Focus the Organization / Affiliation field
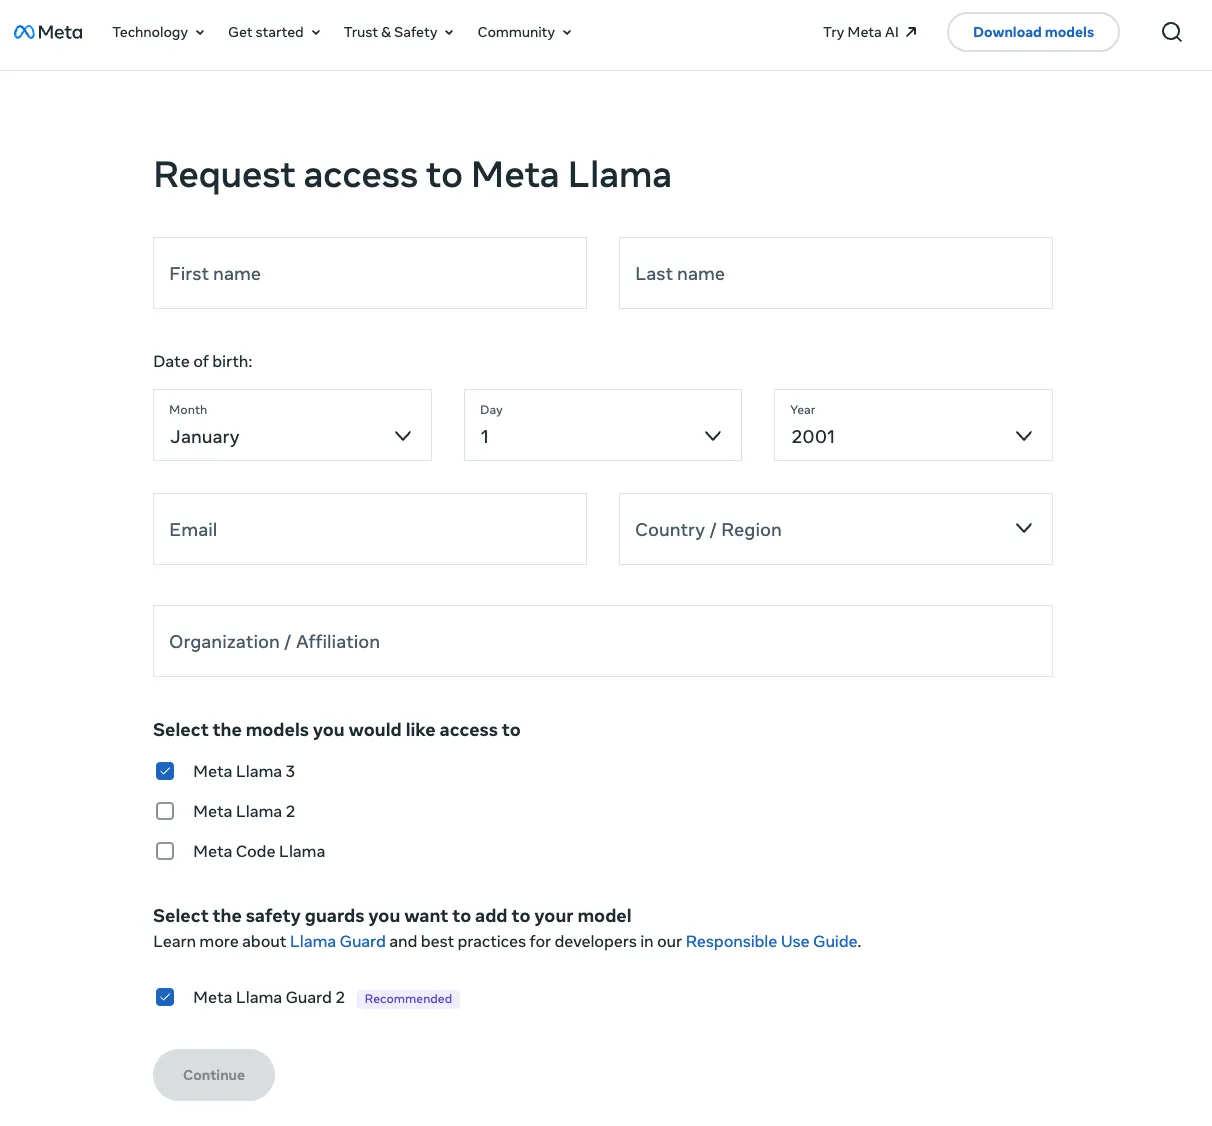1212x1126 pixels. pos(603,641)
